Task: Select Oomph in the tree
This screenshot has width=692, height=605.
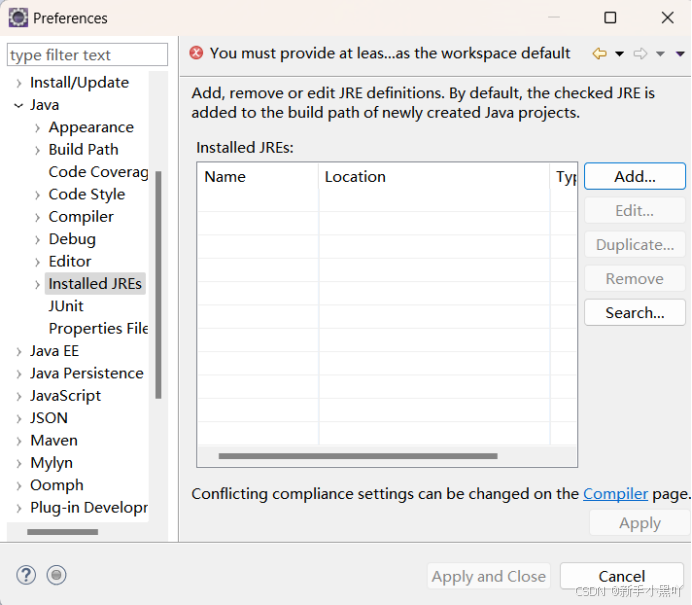Action: [57, 485]
